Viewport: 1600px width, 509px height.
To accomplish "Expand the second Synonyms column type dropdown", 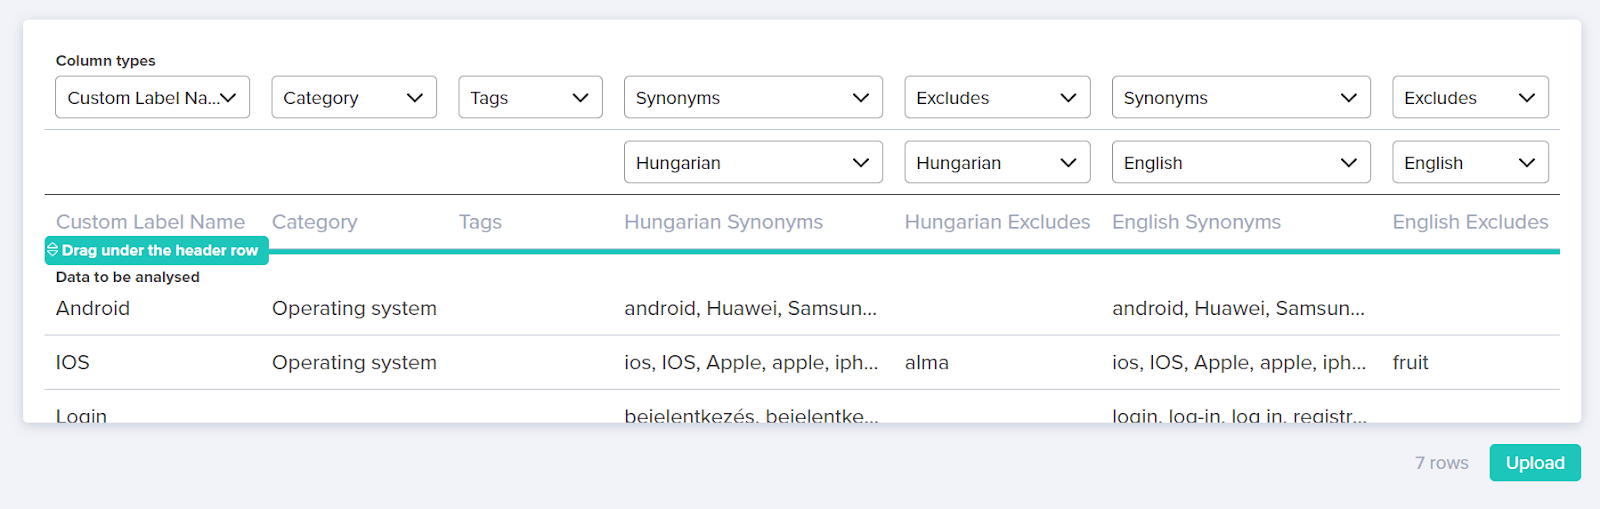I will (1240, 98).
